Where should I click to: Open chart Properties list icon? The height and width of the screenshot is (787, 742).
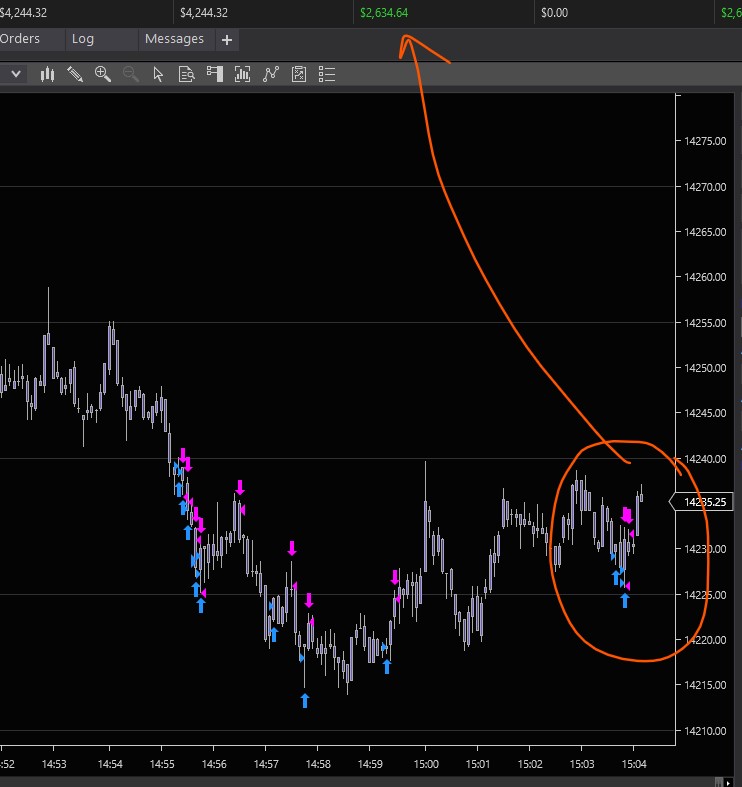point(327,74)
